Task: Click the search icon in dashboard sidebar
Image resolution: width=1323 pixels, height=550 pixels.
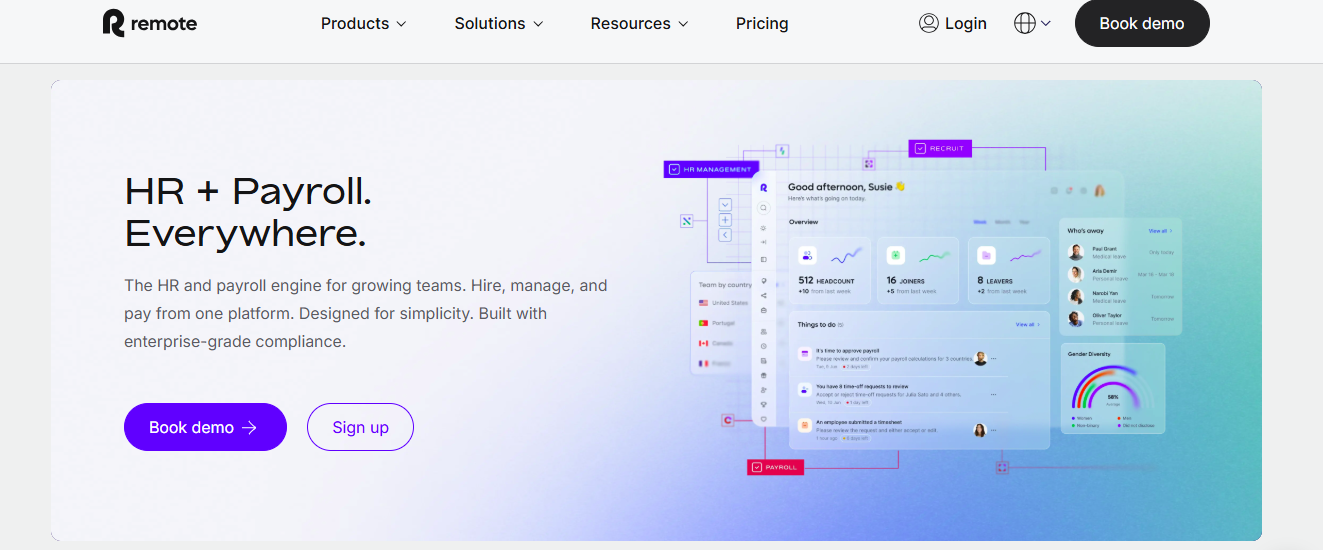Action: [763, 208]
